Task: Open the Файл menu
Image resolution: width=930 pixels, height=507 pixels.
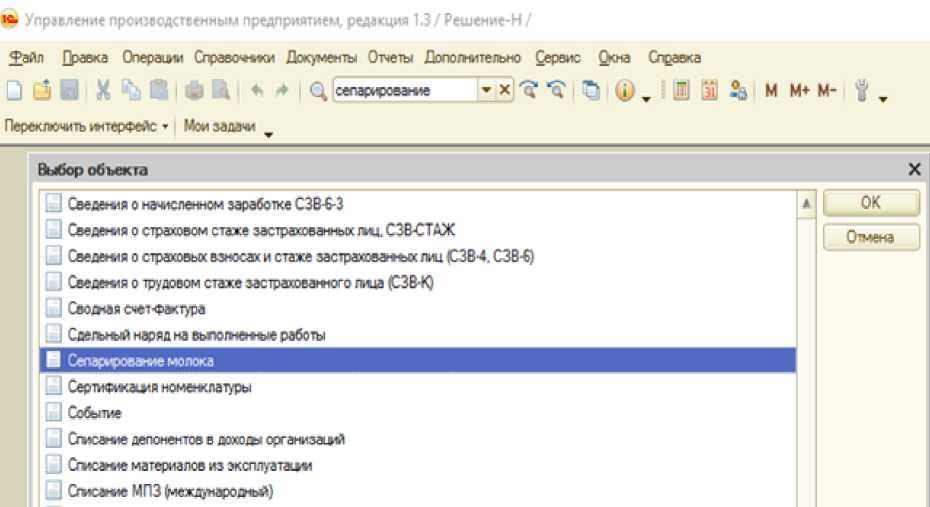Action: [x=27, y=58]
